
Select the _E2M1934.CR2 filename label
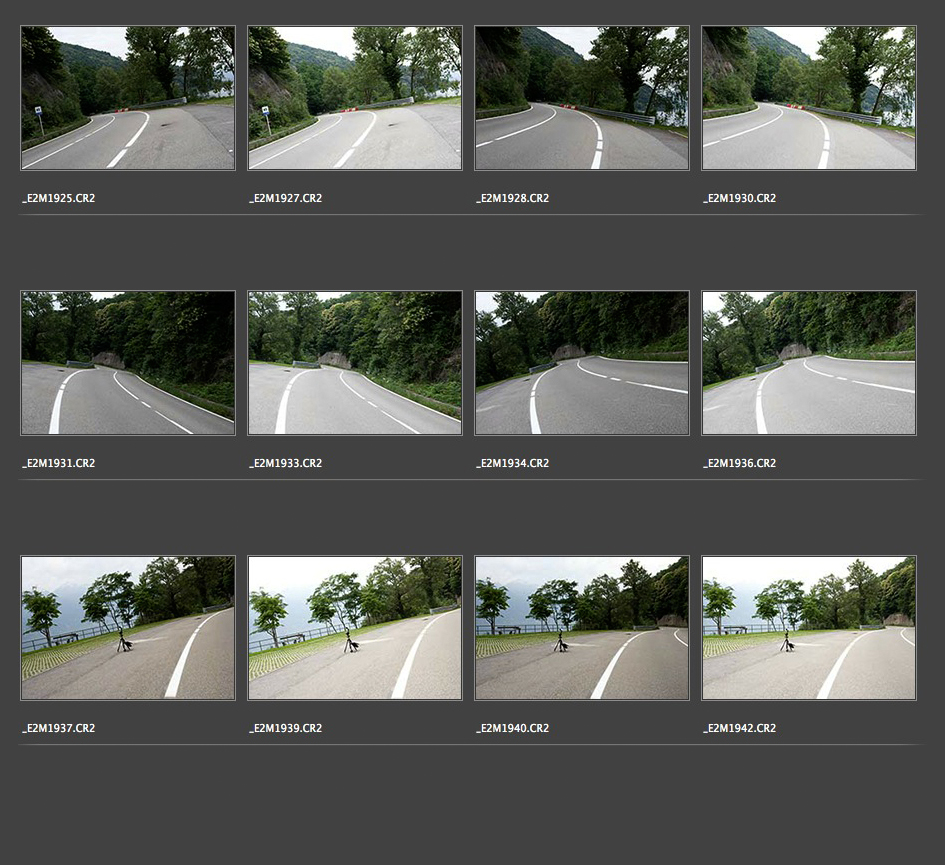coord(513,463)
